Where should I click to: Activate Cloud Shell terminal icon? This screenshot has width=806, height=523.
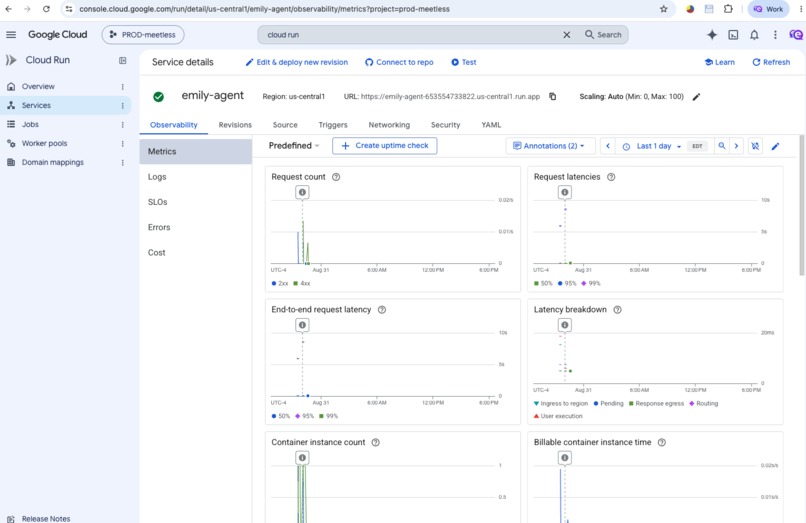tap(734, 34)
